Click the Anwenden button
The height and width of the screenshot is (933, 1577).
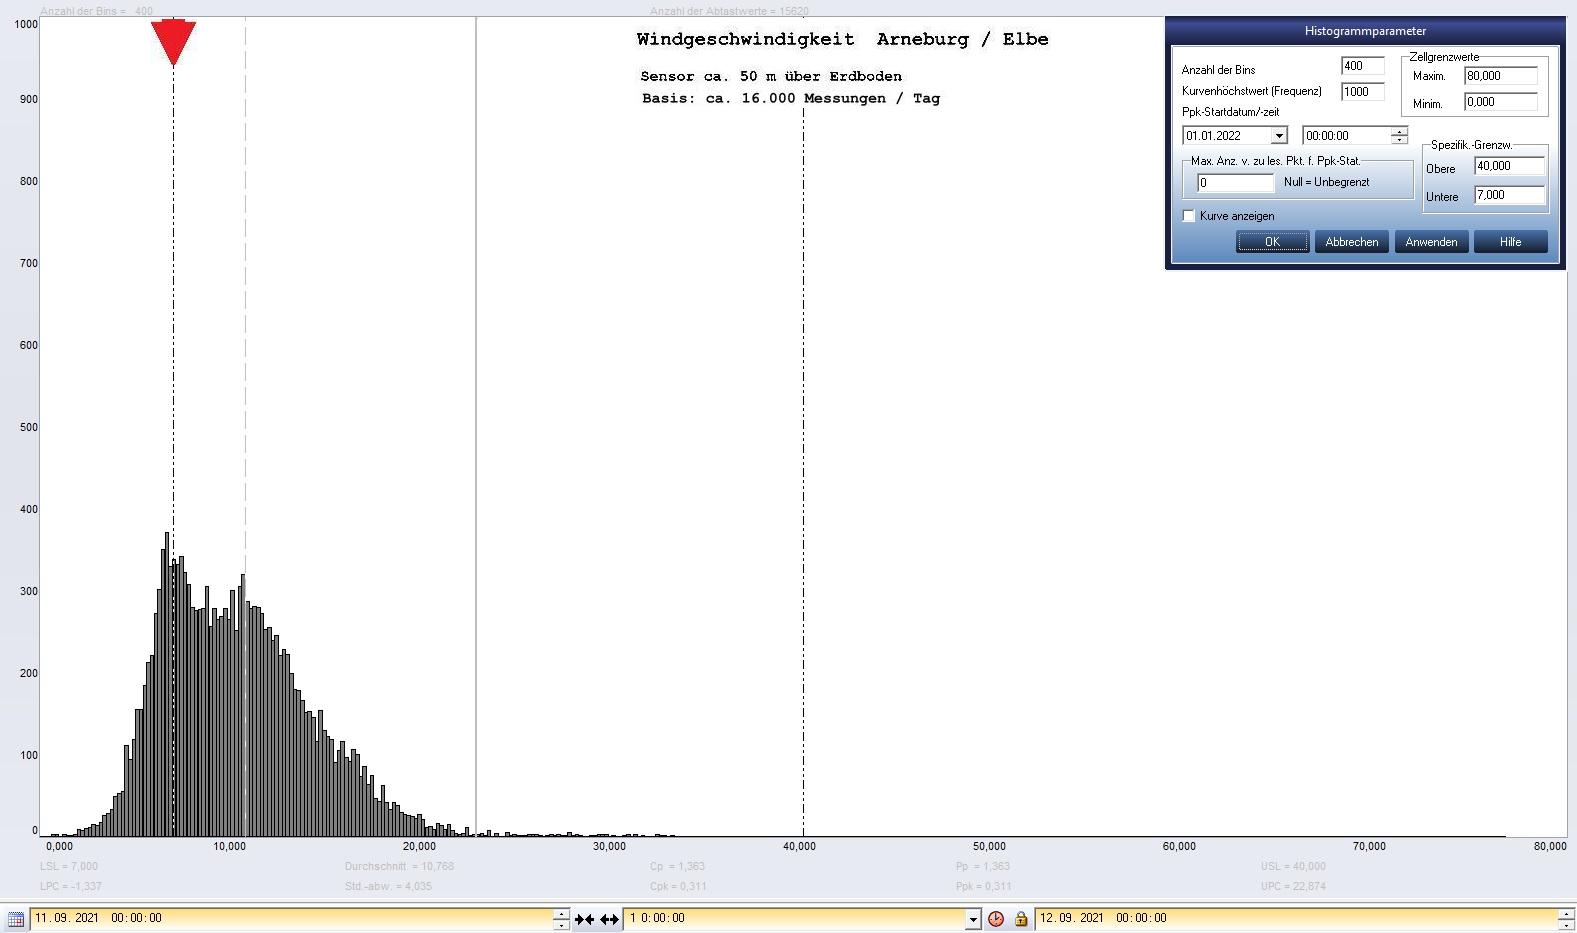(1431, 242)
